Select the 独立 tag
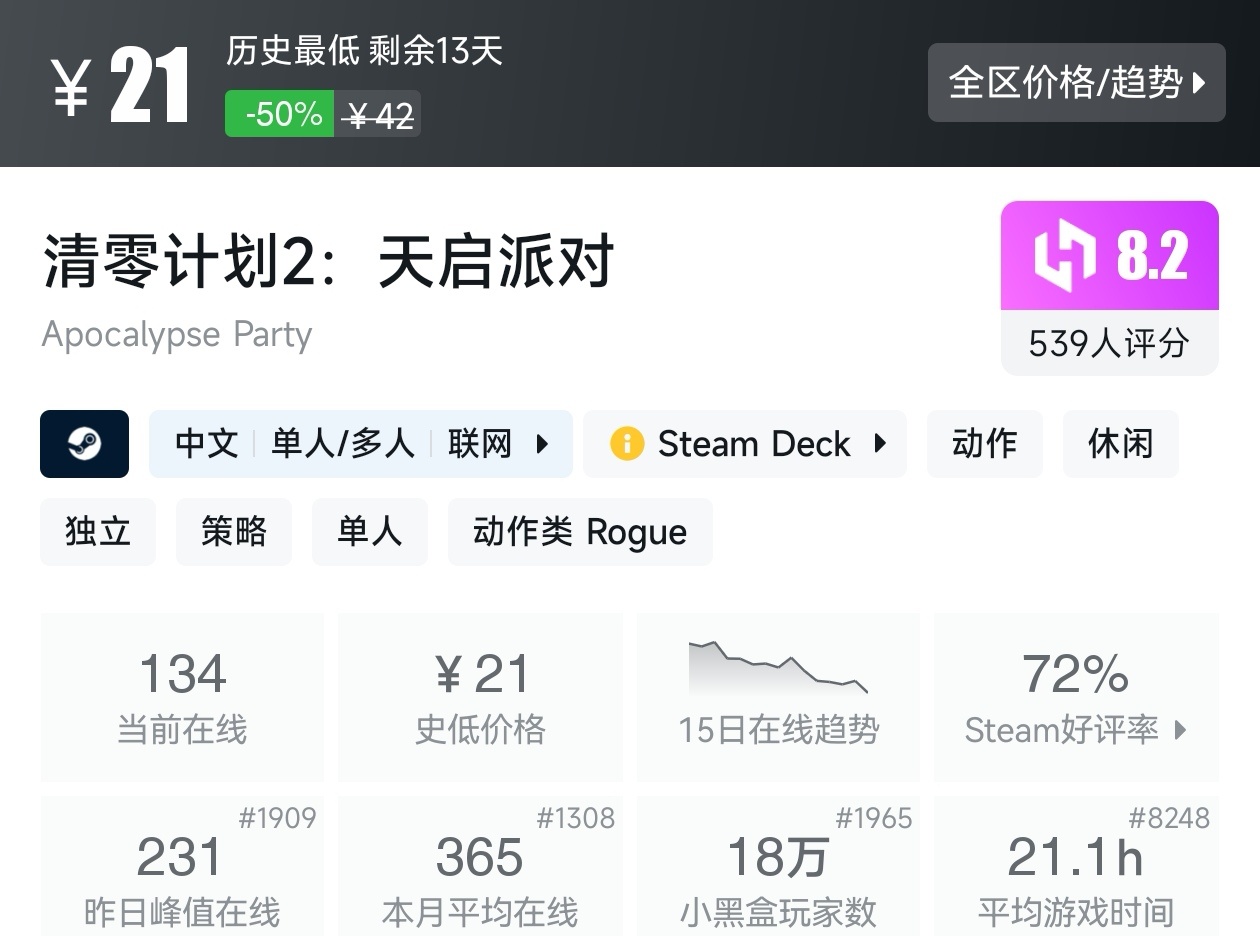1260x936 pixels. coord(98,531)
